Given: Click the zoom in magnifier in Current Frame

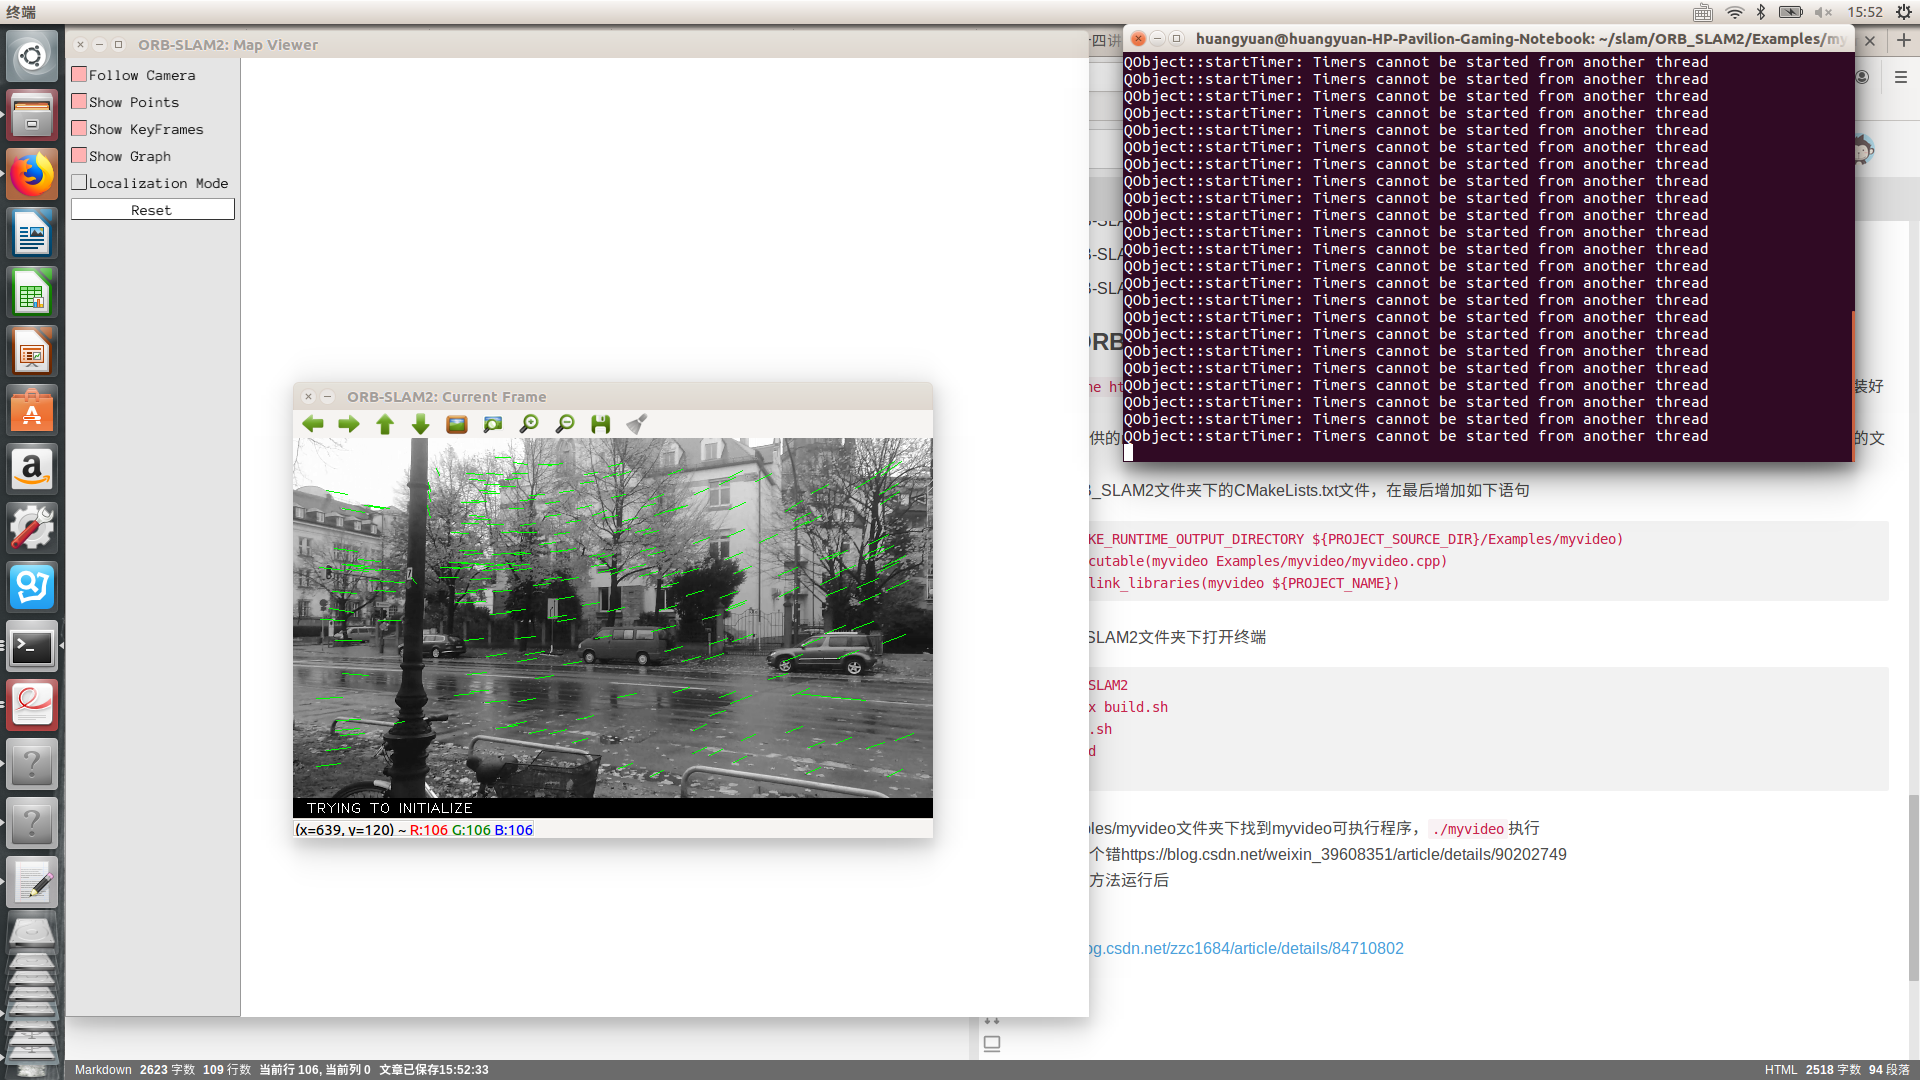Looking at the screenshot, I should pos(529,424).
